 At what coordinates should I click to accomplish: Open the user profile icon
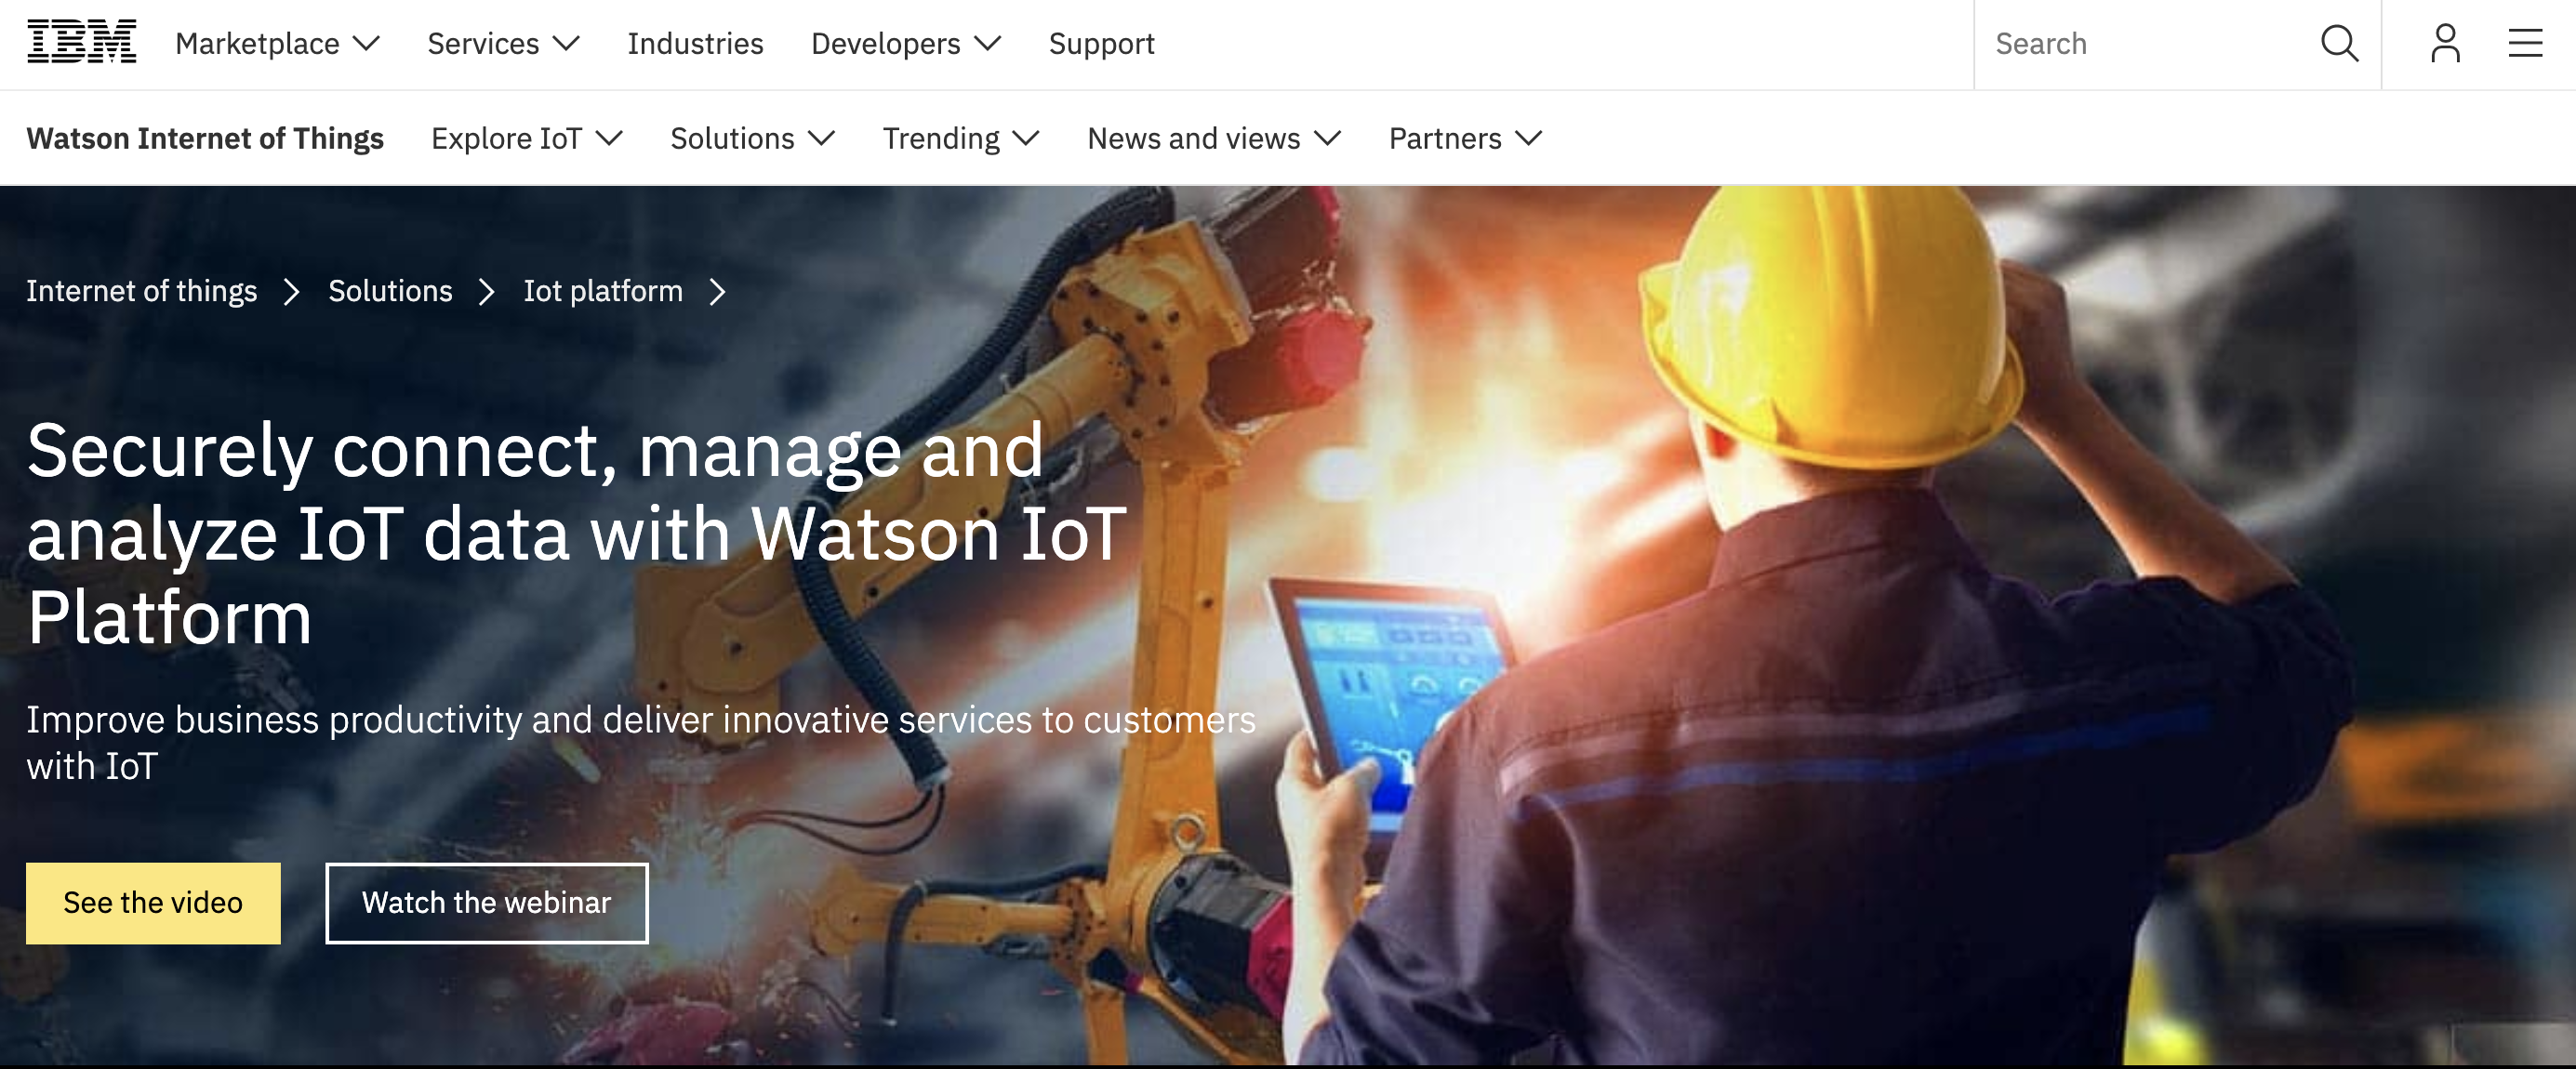point(2445,43)
